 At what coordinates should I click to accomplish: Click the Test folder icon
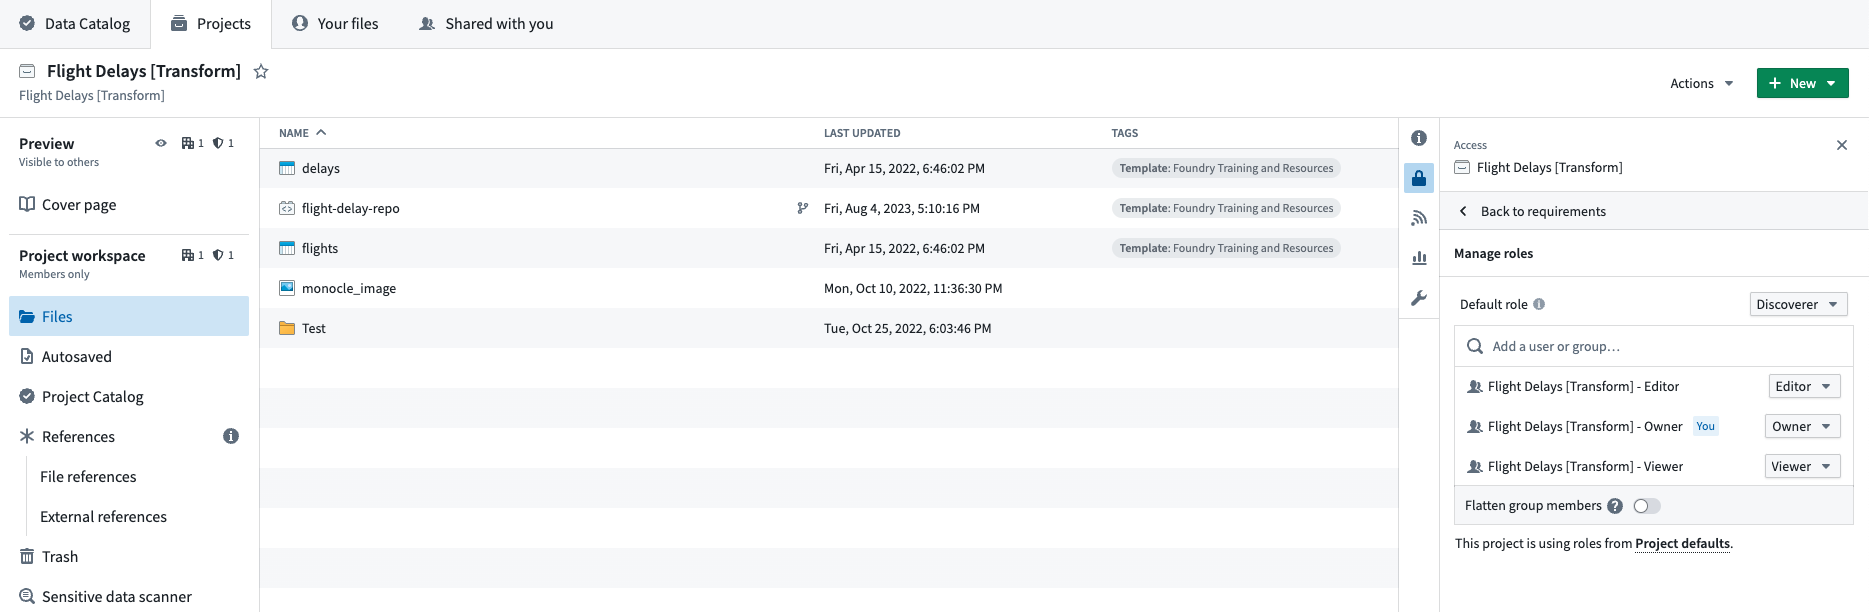click(287, 328)
